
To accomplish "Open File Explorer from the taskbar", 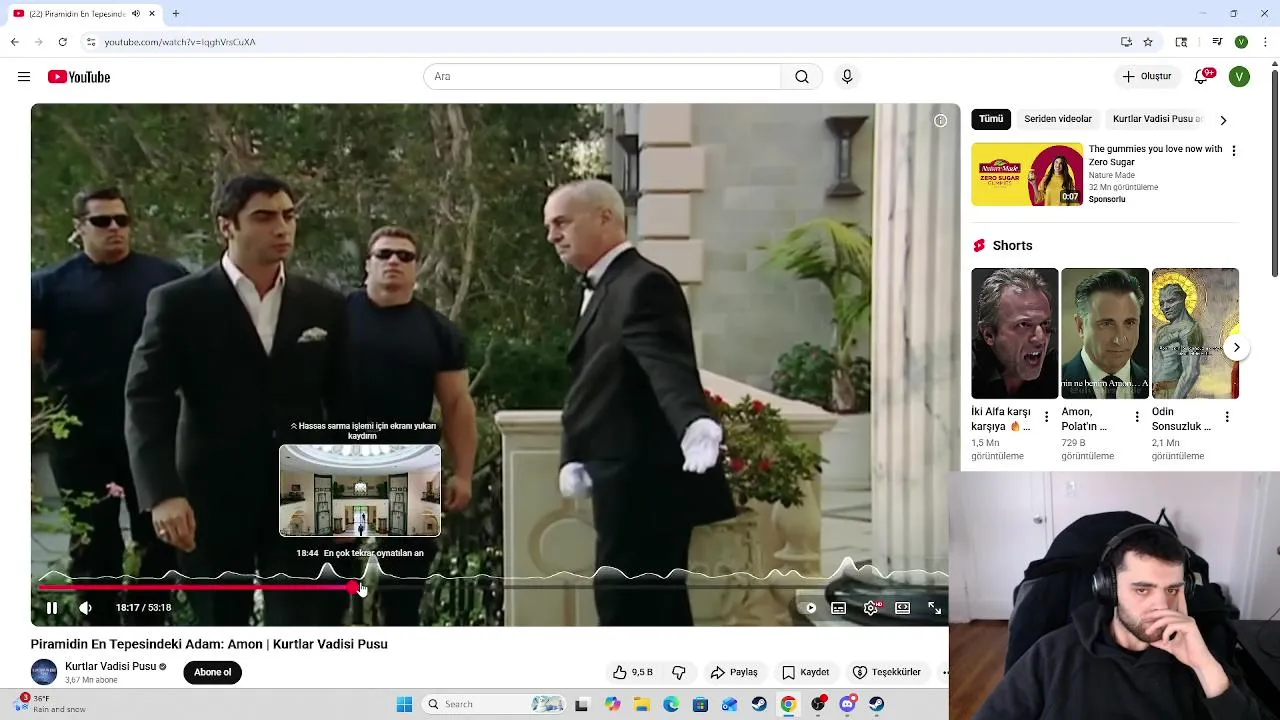I will tap(642, 704).
